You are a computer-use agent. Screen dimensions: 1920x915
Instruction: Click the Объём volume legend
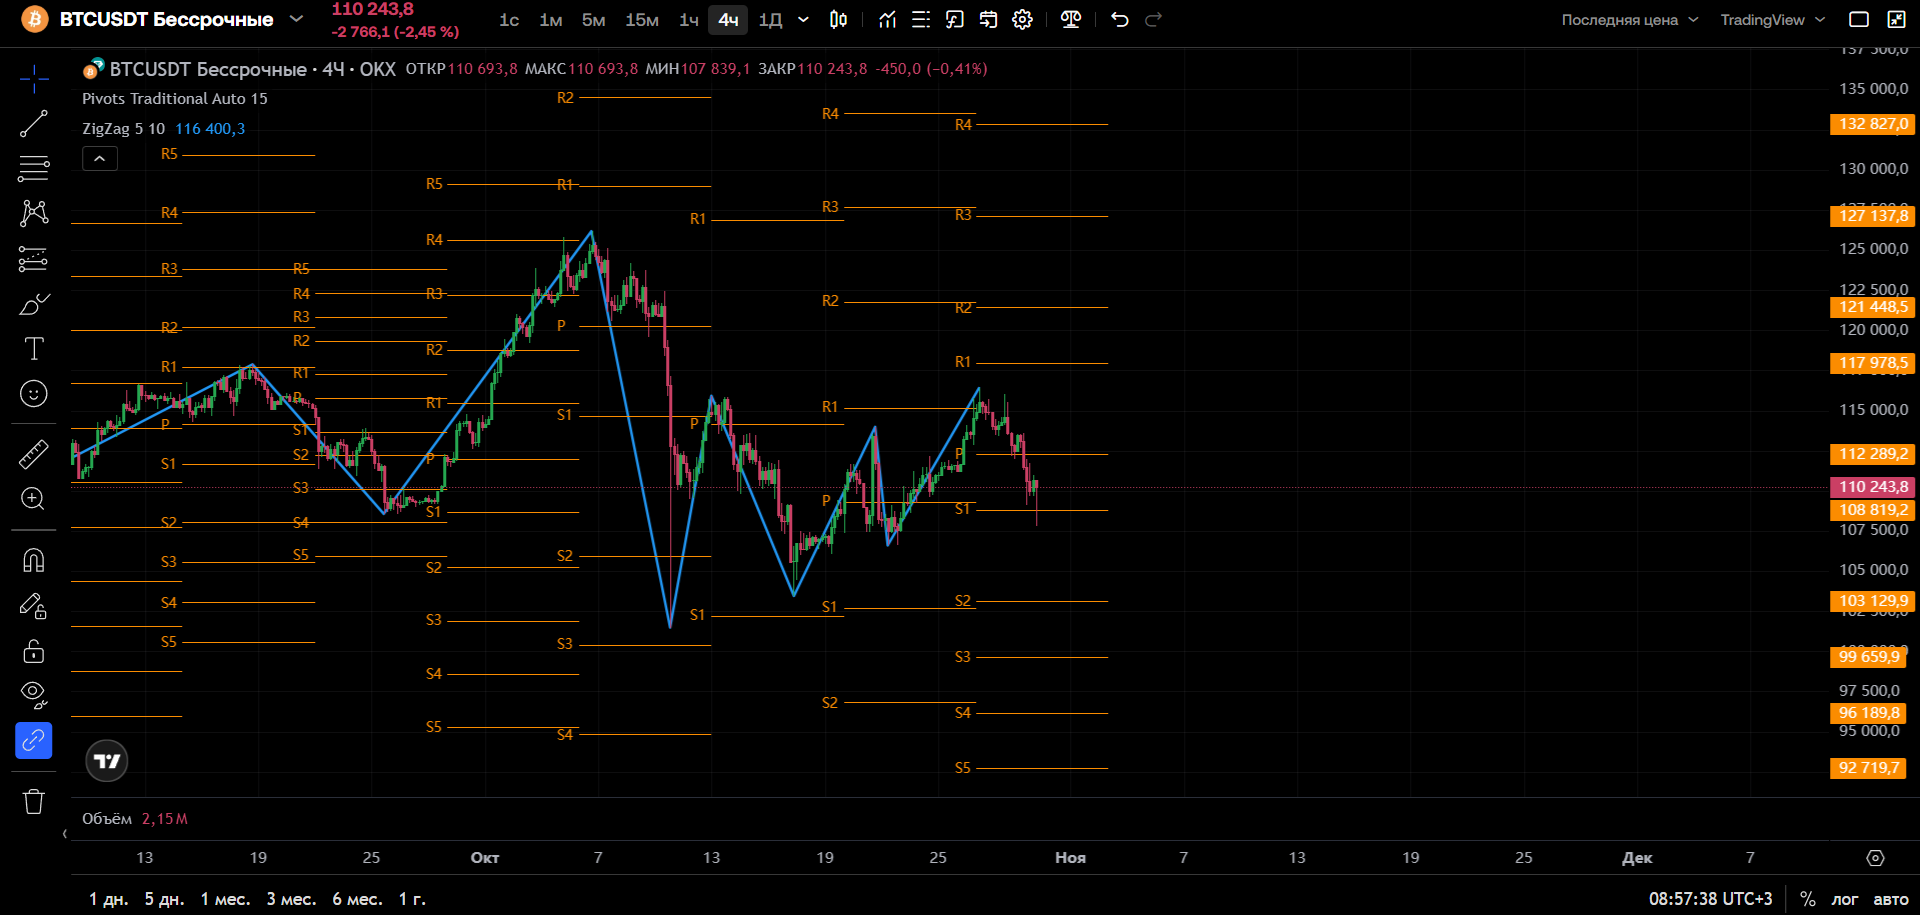tap(107, 819)
